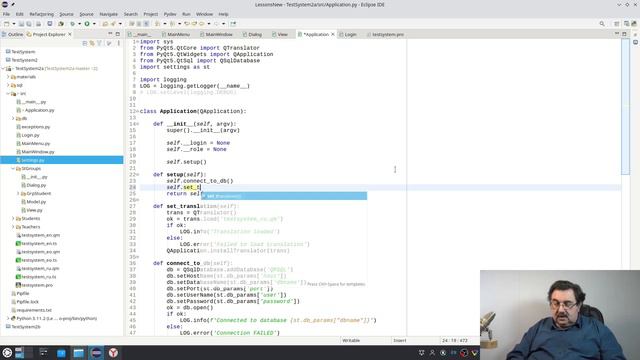Screen dimensions: 640x360
Task: Open the Refactoring menu
Action: [41, 14]
